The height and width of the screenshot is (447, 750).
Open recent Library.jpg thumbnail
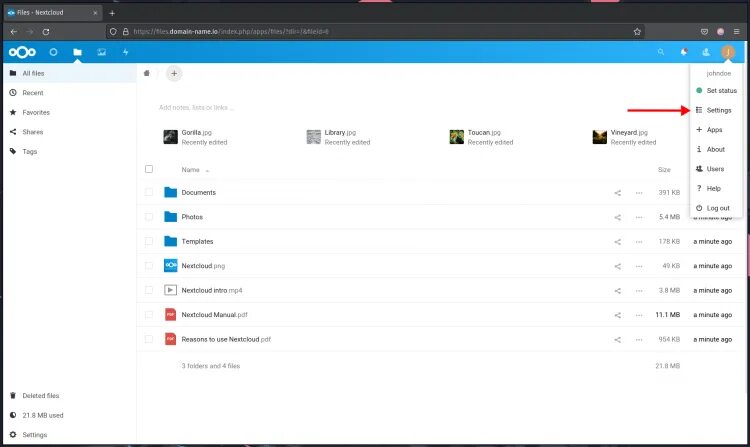coord(313,137)
